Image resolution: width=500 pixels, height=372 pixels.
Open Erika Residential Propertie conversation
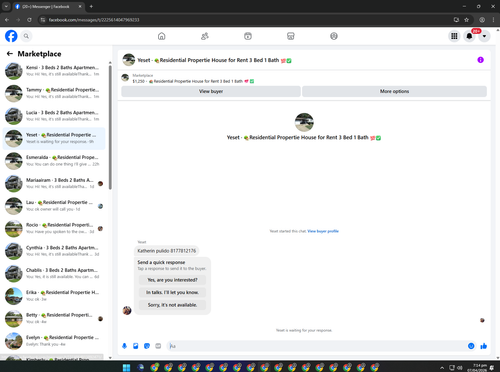54,296
